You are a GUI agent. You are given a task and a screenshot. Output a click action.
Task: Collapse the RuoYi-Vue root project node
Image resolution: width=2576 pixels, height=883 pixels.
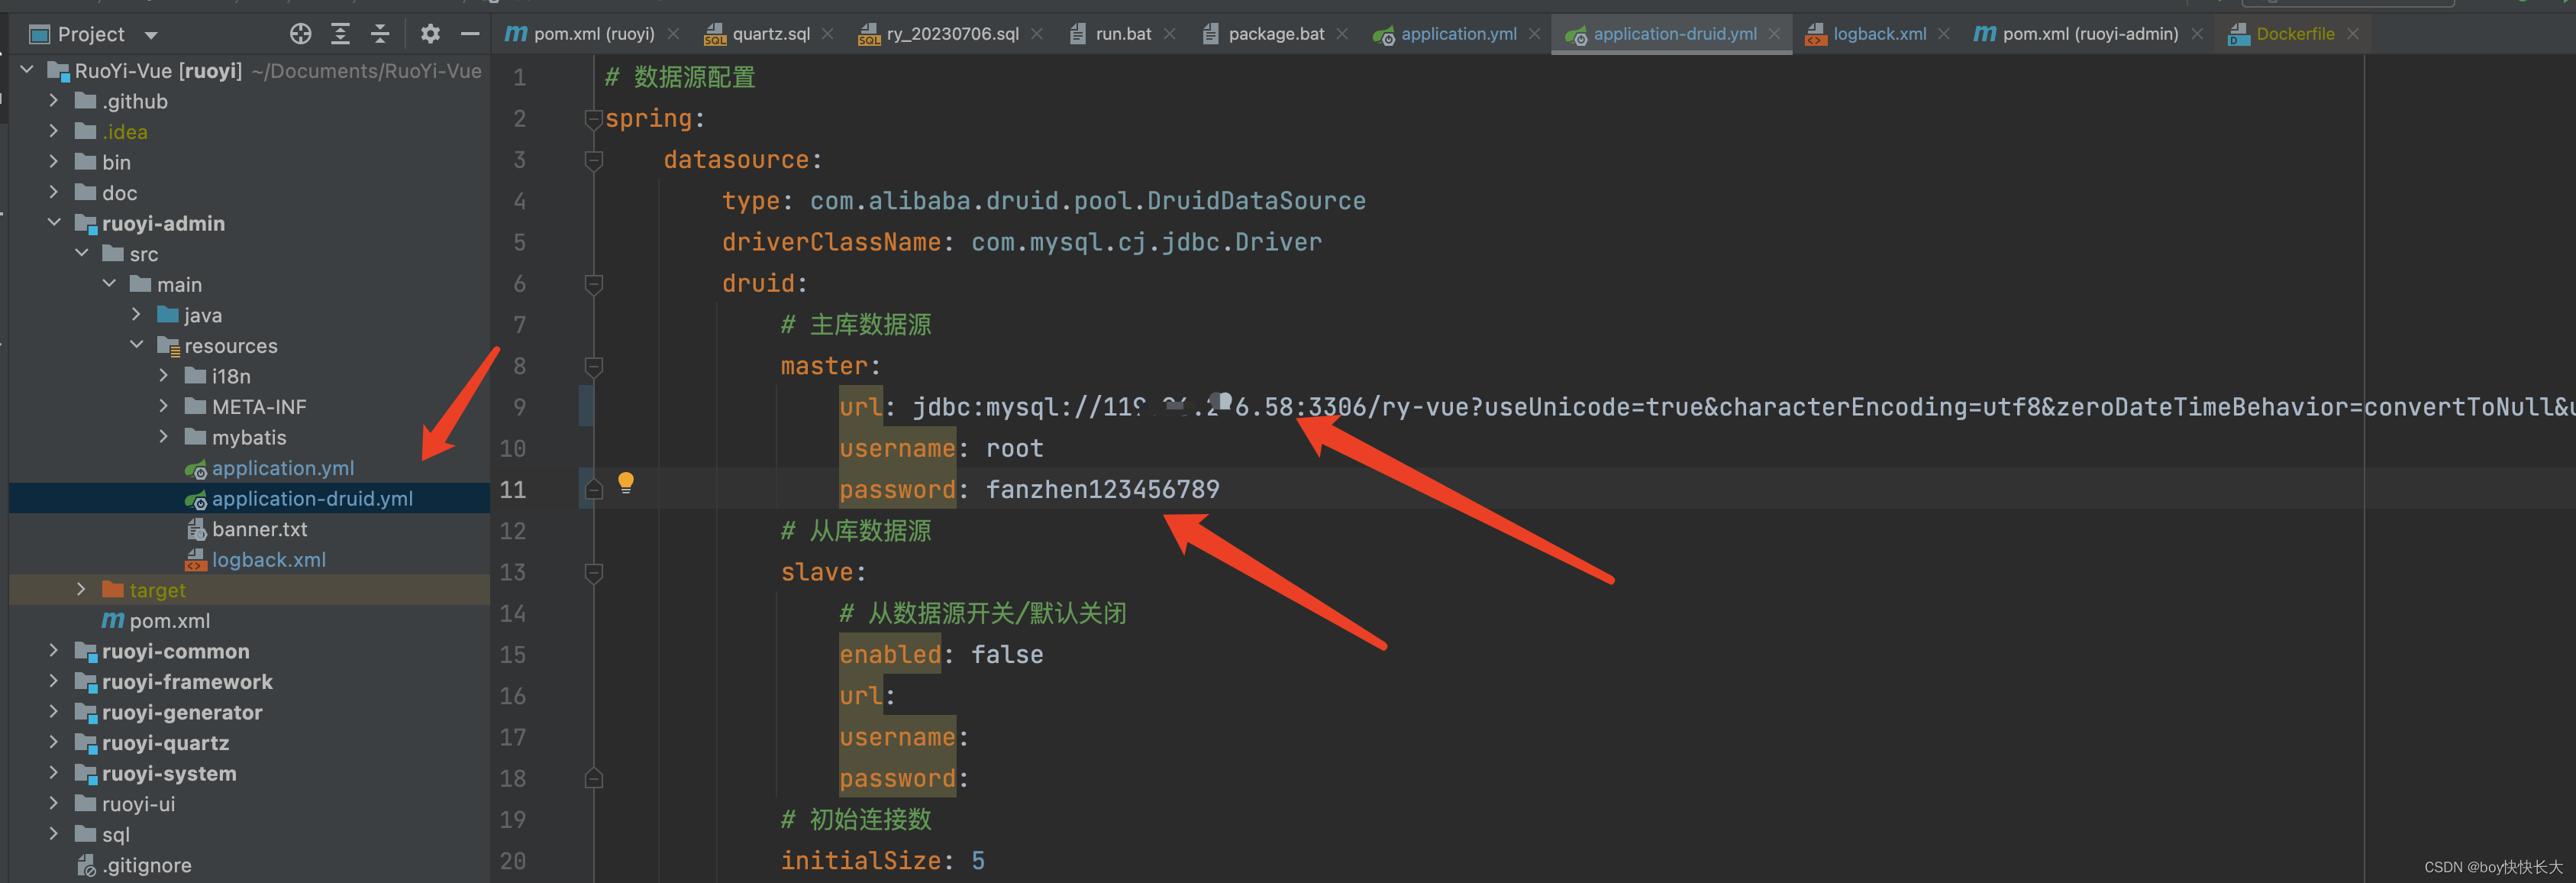27,70
